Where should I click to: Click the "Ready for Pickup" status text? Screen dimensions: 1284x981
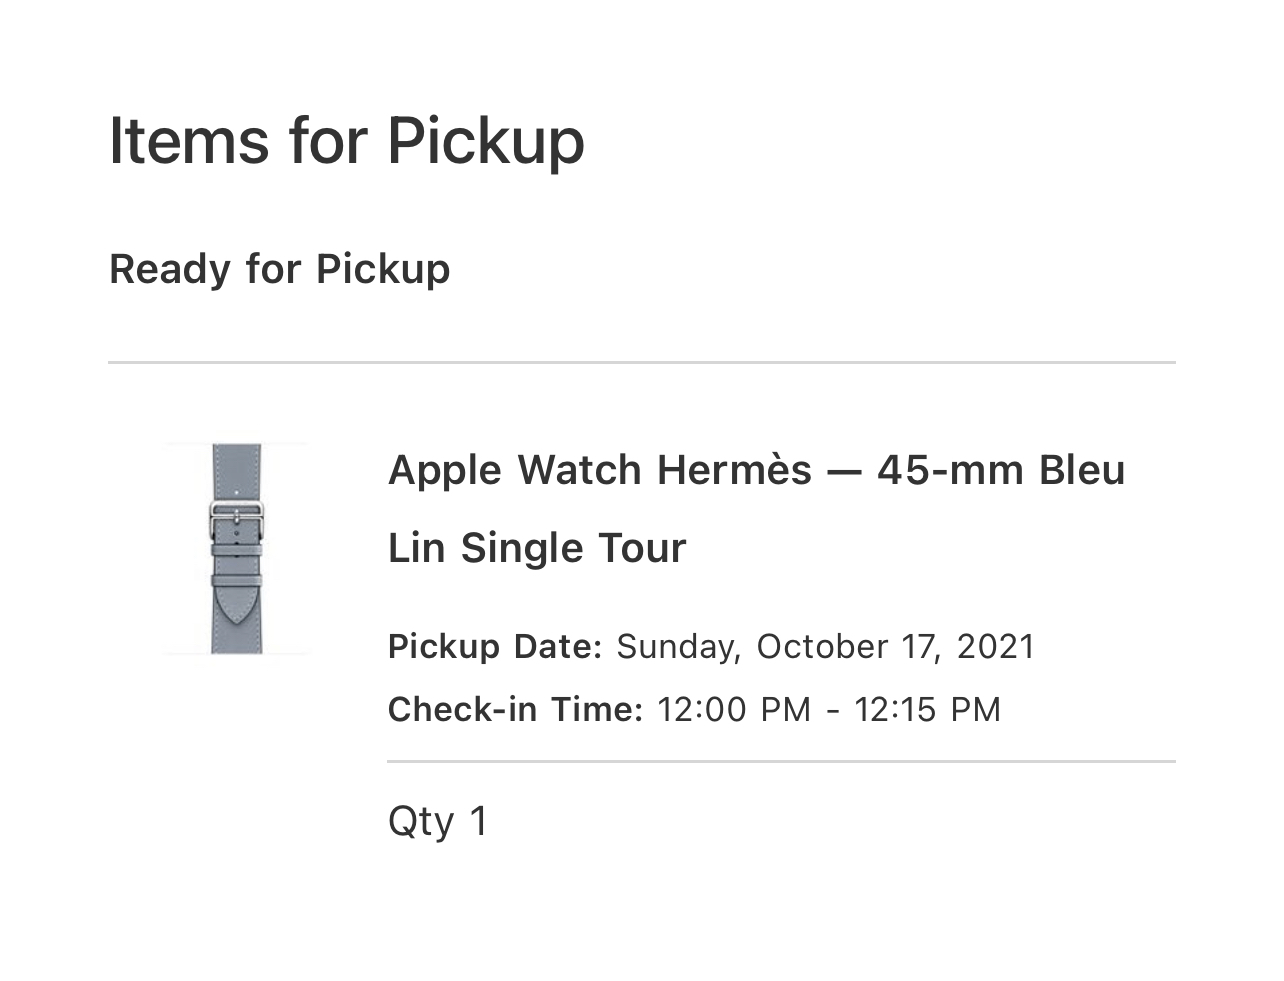(279, 269)
